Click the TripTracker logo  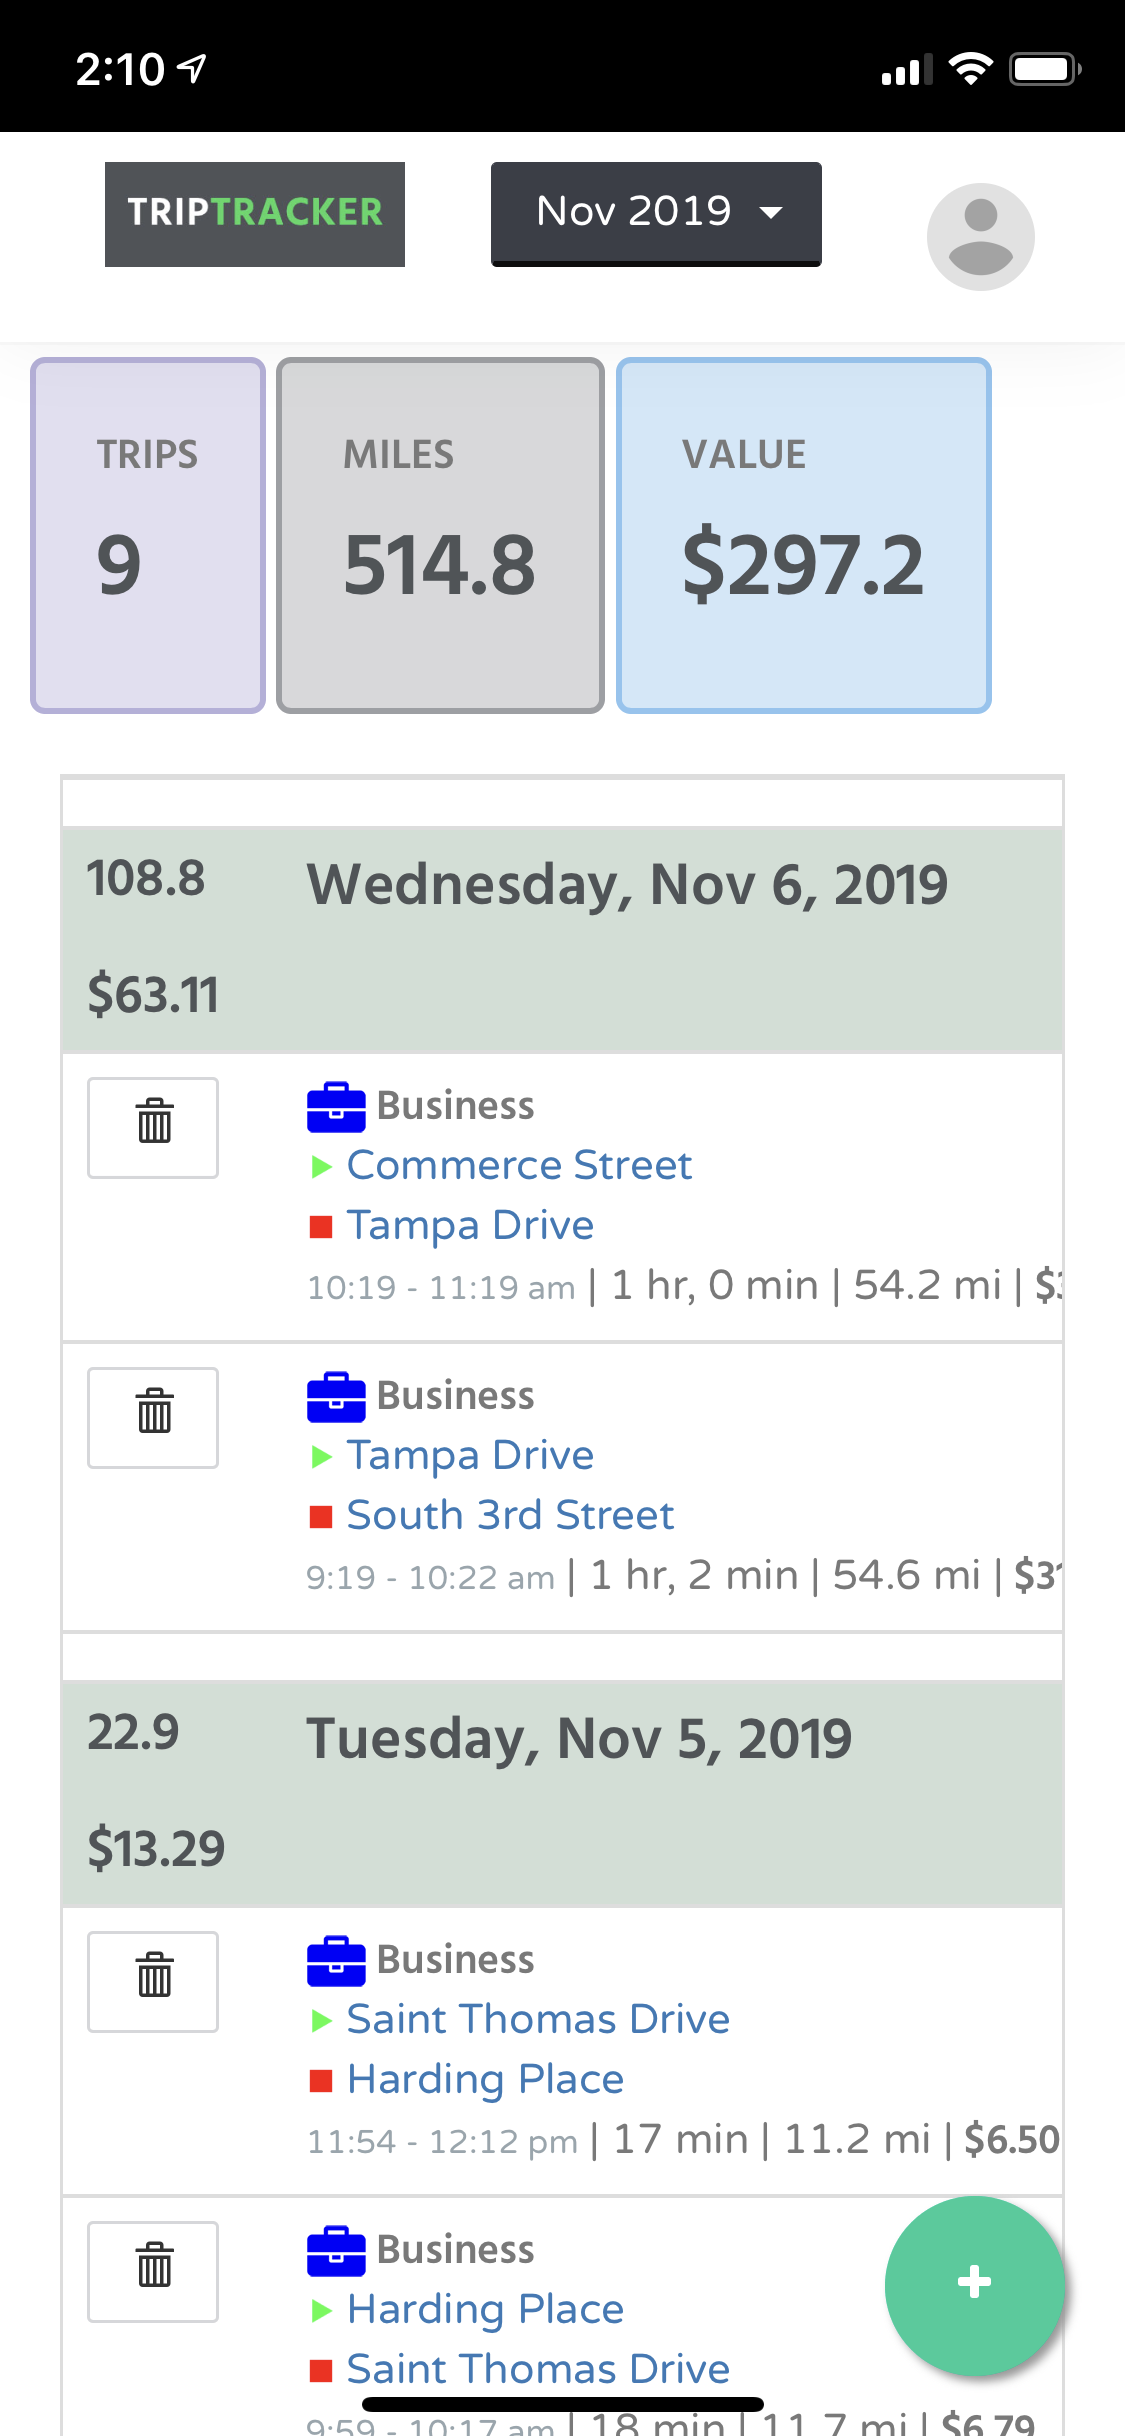point(253,213)
